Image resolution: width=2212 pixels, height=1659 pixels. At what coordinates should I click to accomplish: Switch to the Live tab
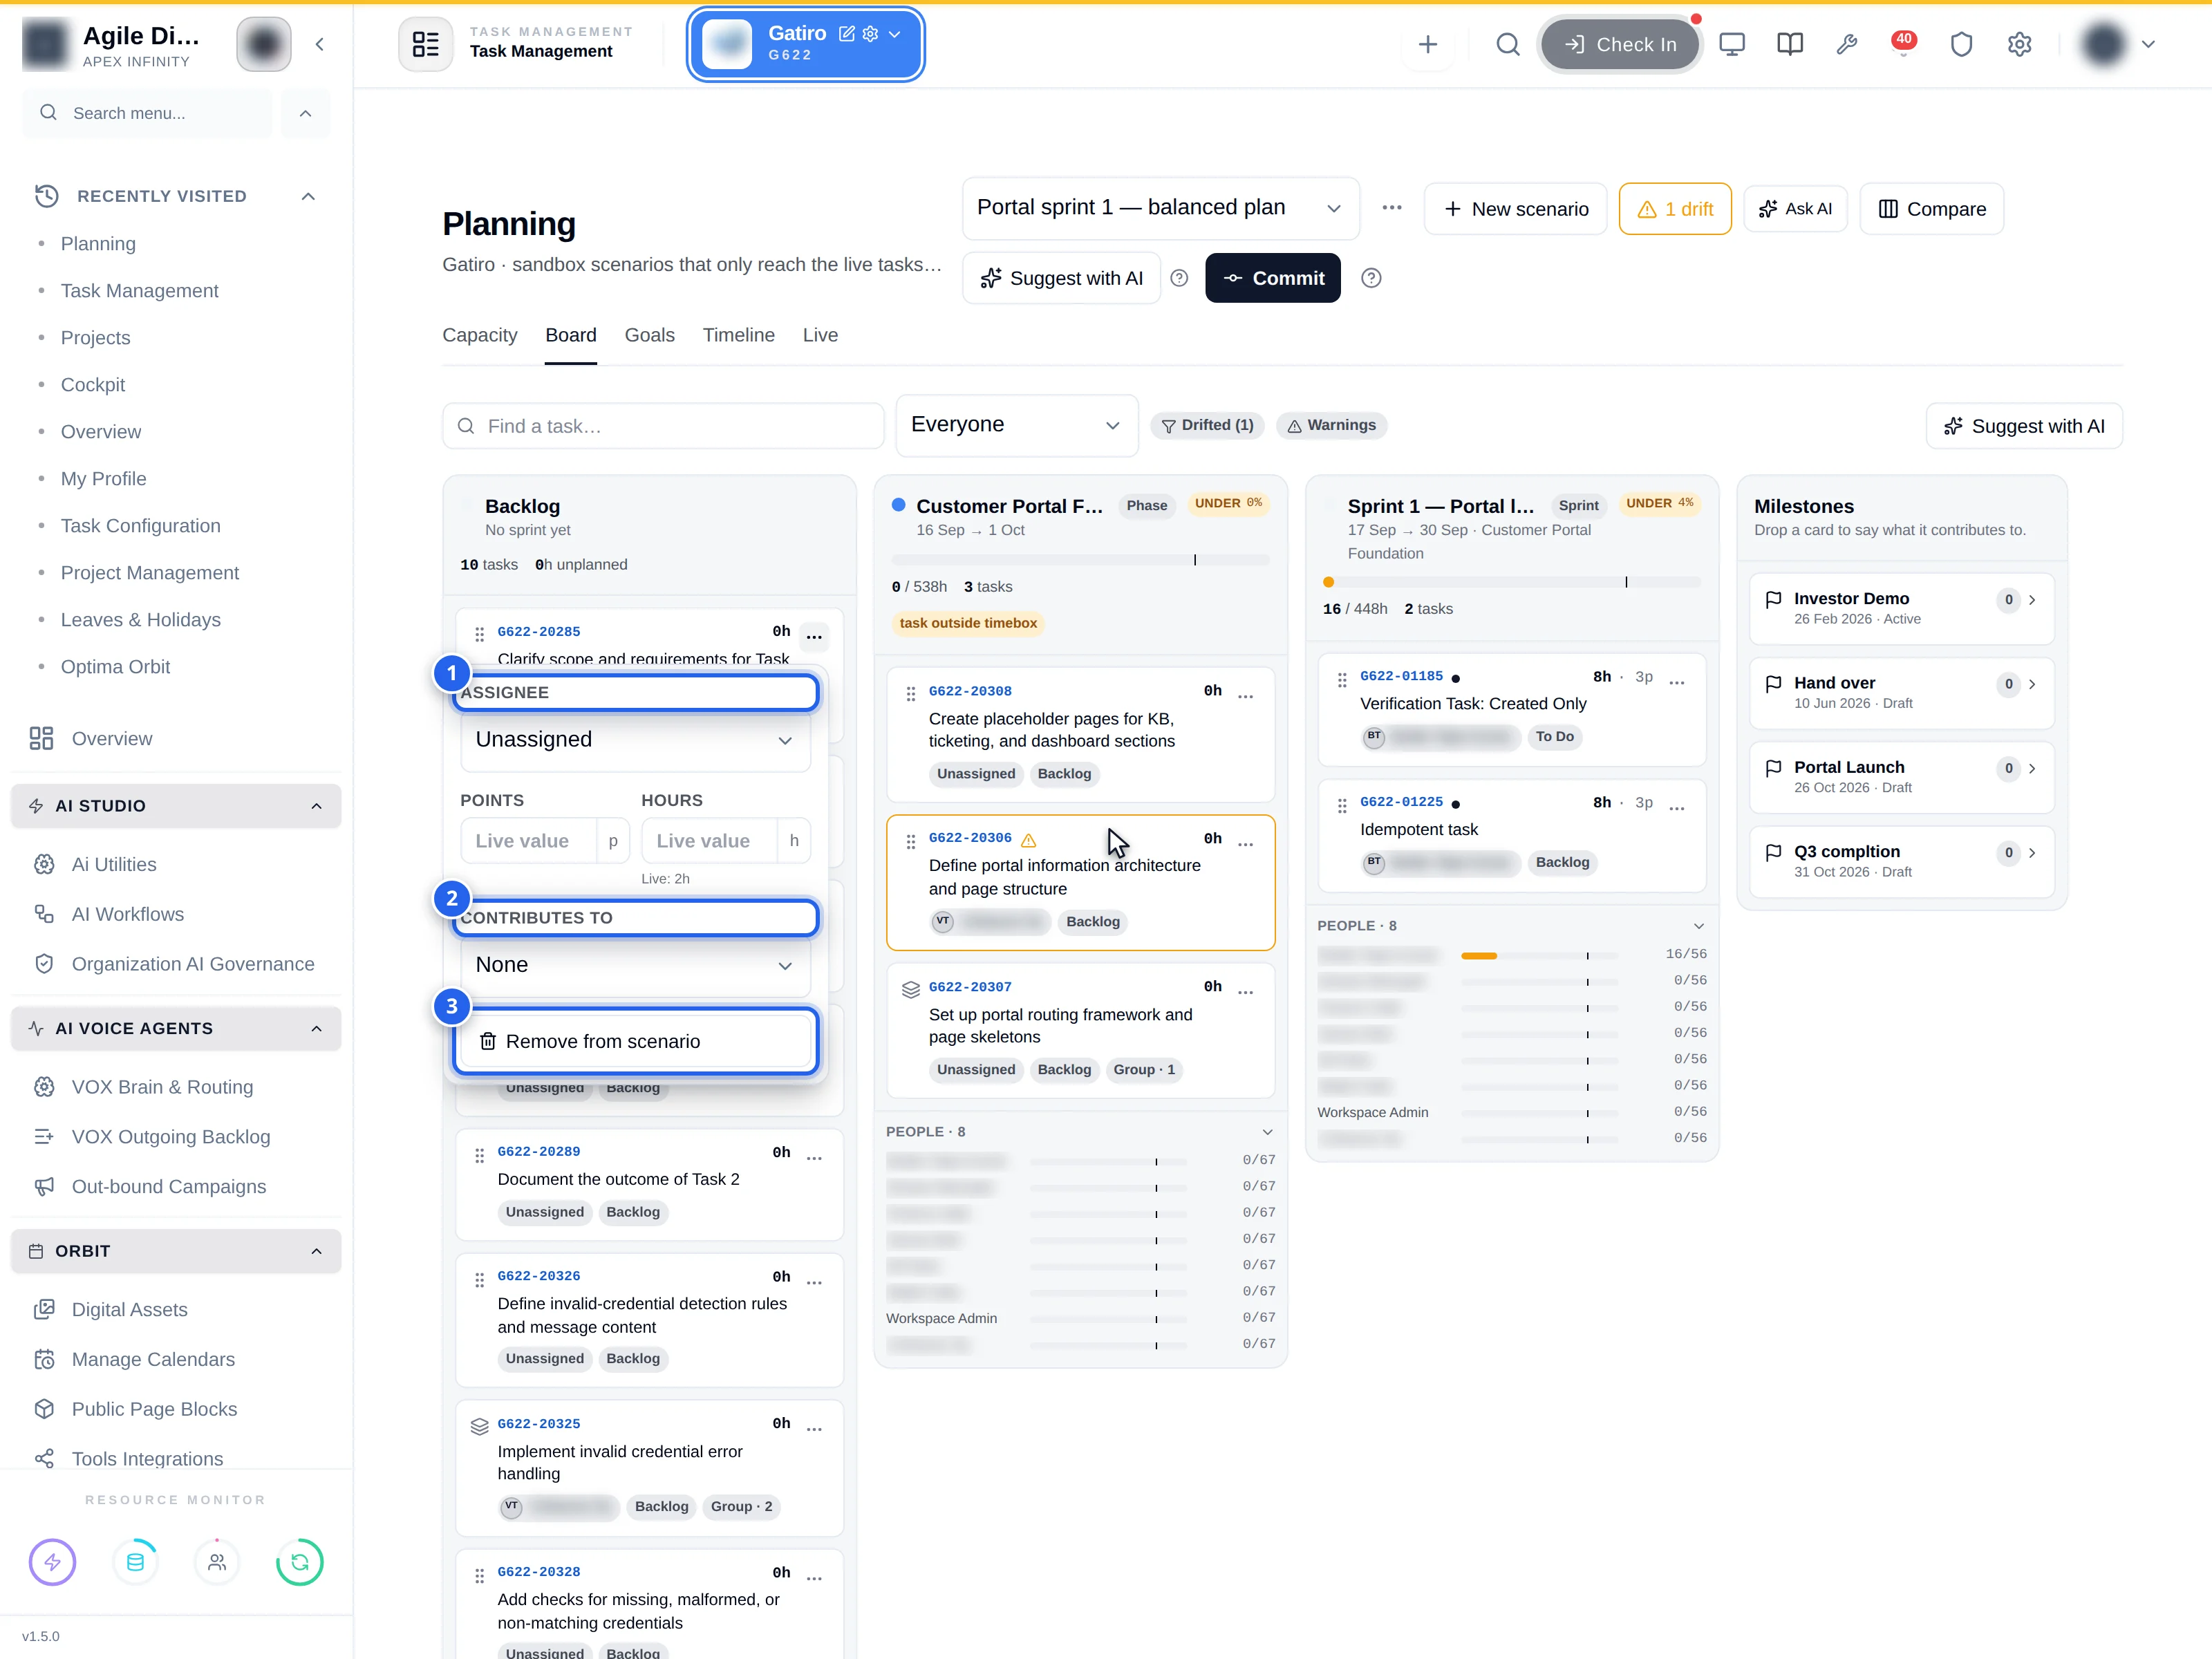(820, 335)
